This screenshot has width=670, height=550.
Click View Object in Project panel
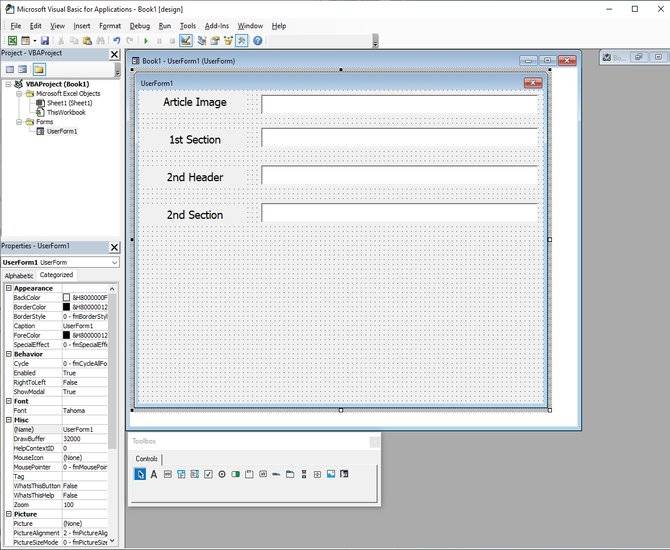click(x=23, y=69)
